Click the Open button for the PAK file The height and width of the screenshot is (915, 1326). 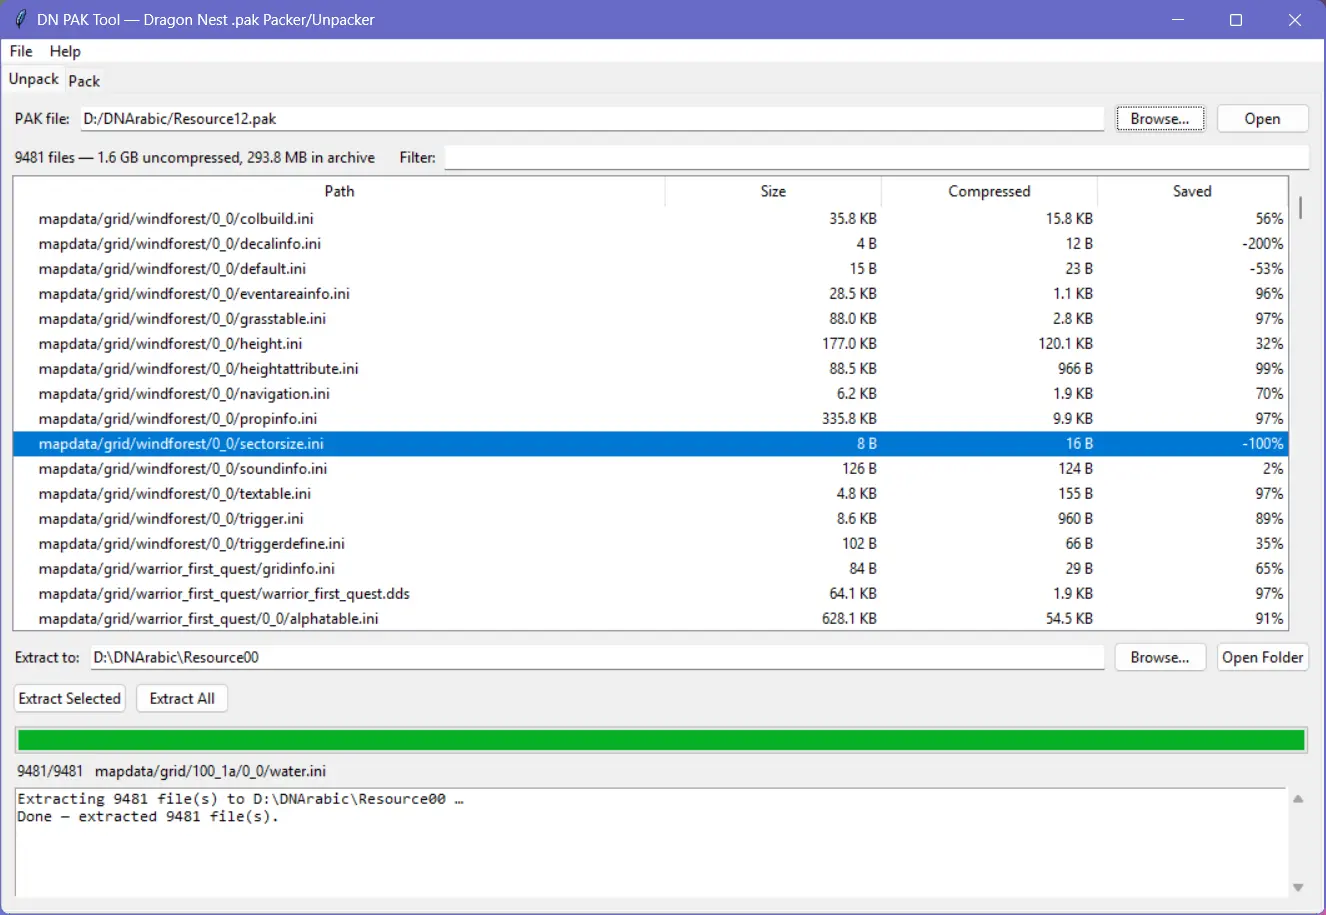[x=1262, y=118]
